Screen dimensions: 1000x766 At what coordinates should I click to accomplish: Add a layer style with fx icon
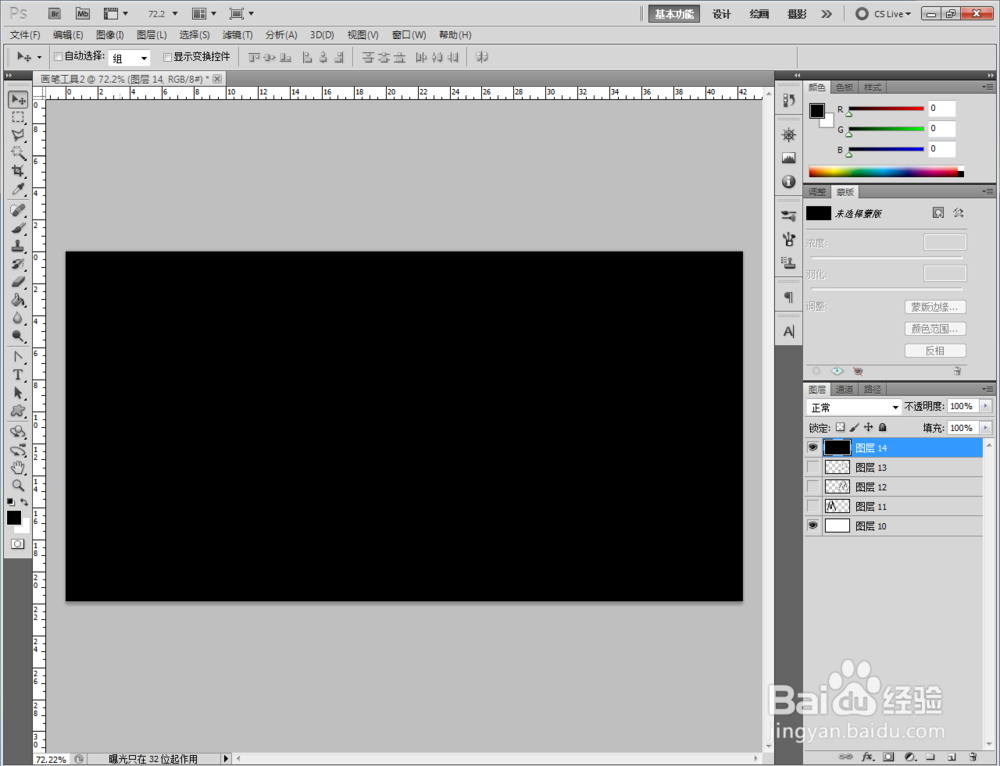click(867, 756)
